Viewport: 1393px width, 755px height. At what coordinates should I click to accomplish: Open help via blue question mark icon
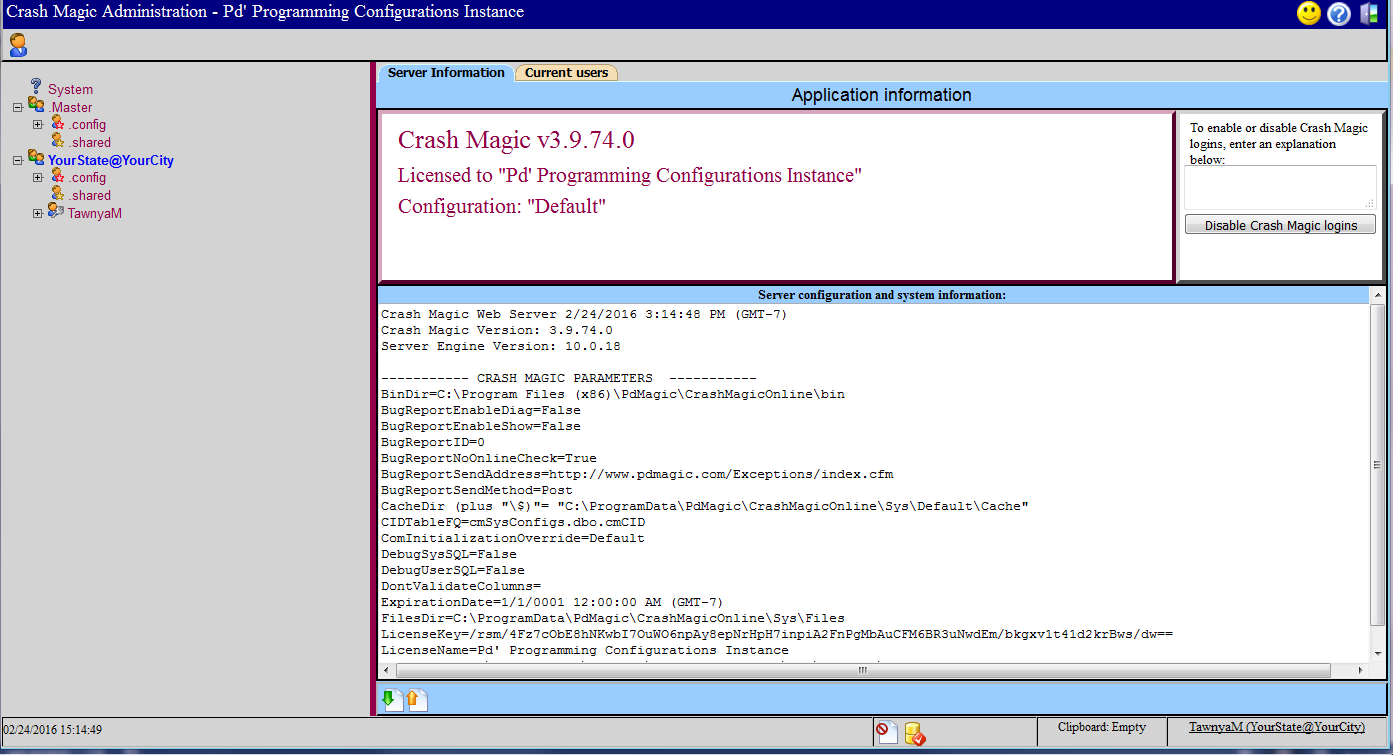coord(1339,14)
